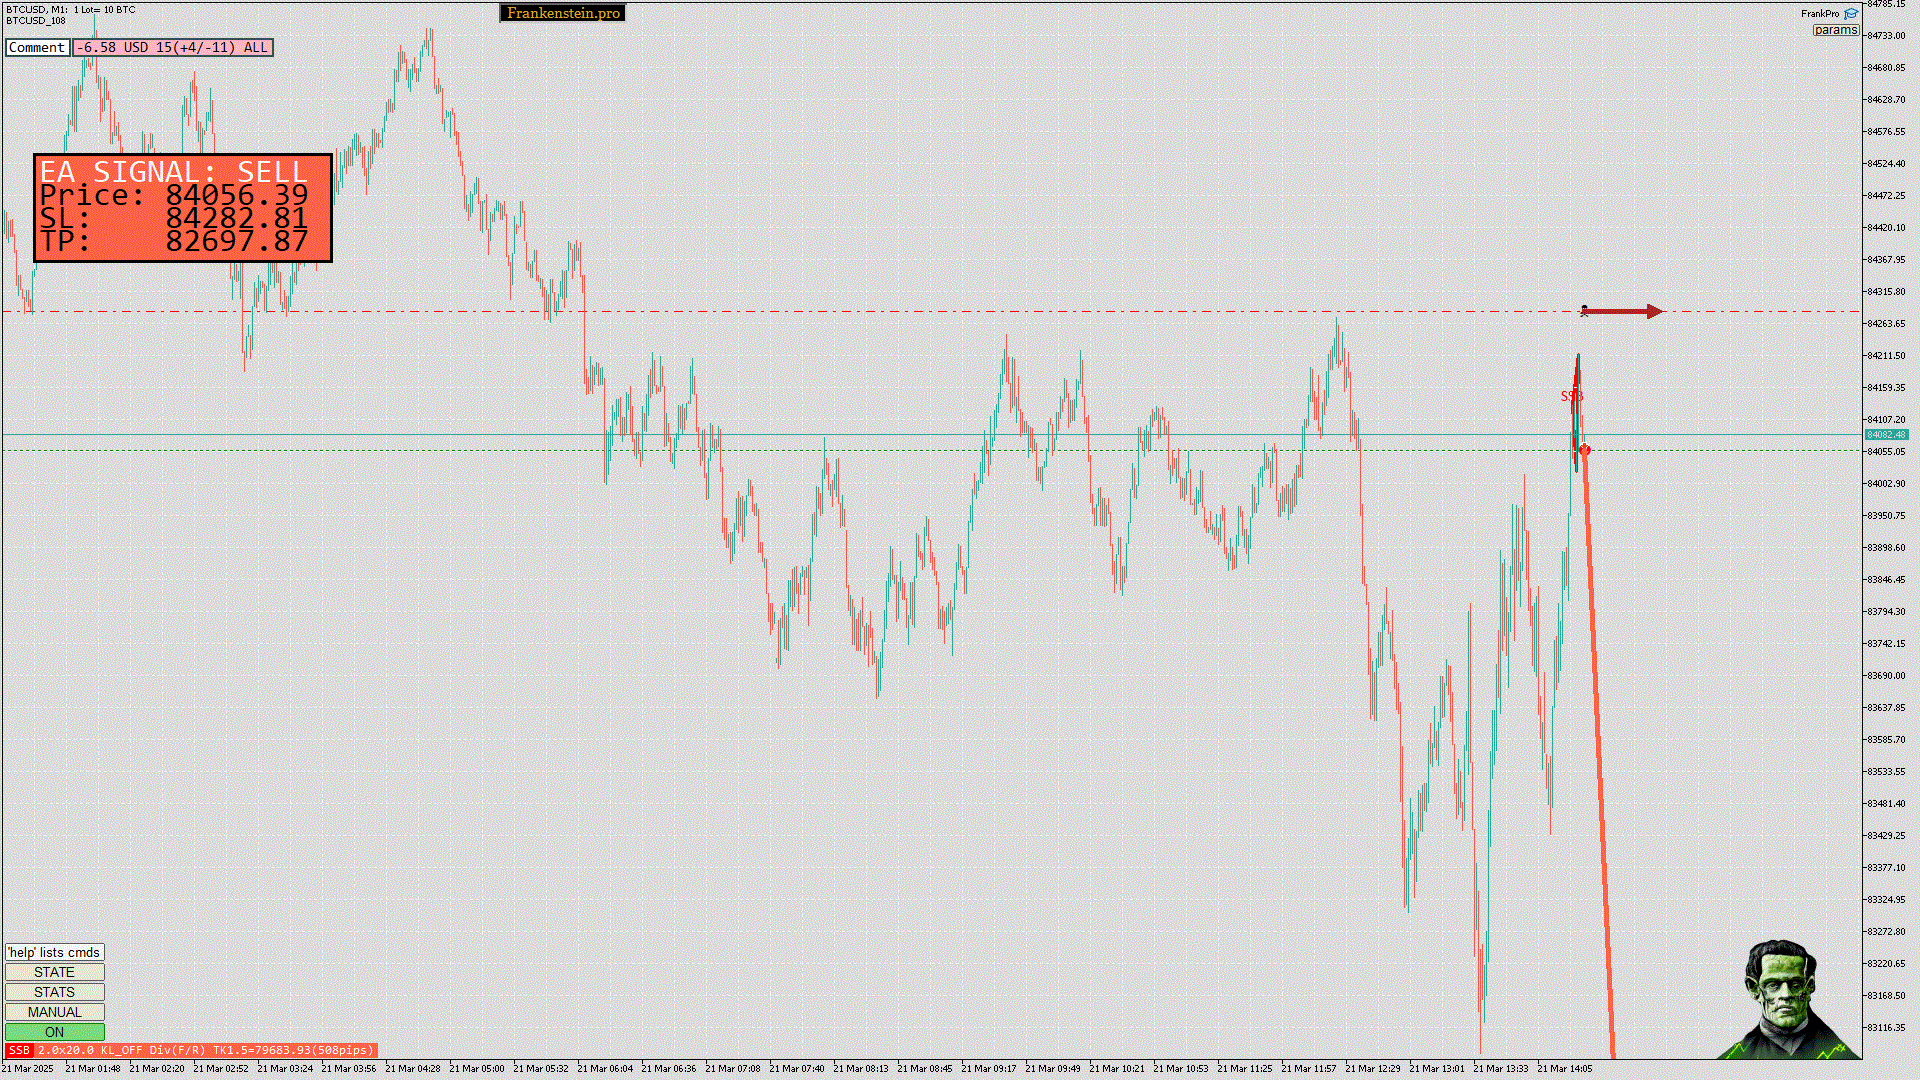Click the SSB badge in status strip
Viewport: 1920px width, 1080px height.
pyautogui.click(x=19, y=1050)
